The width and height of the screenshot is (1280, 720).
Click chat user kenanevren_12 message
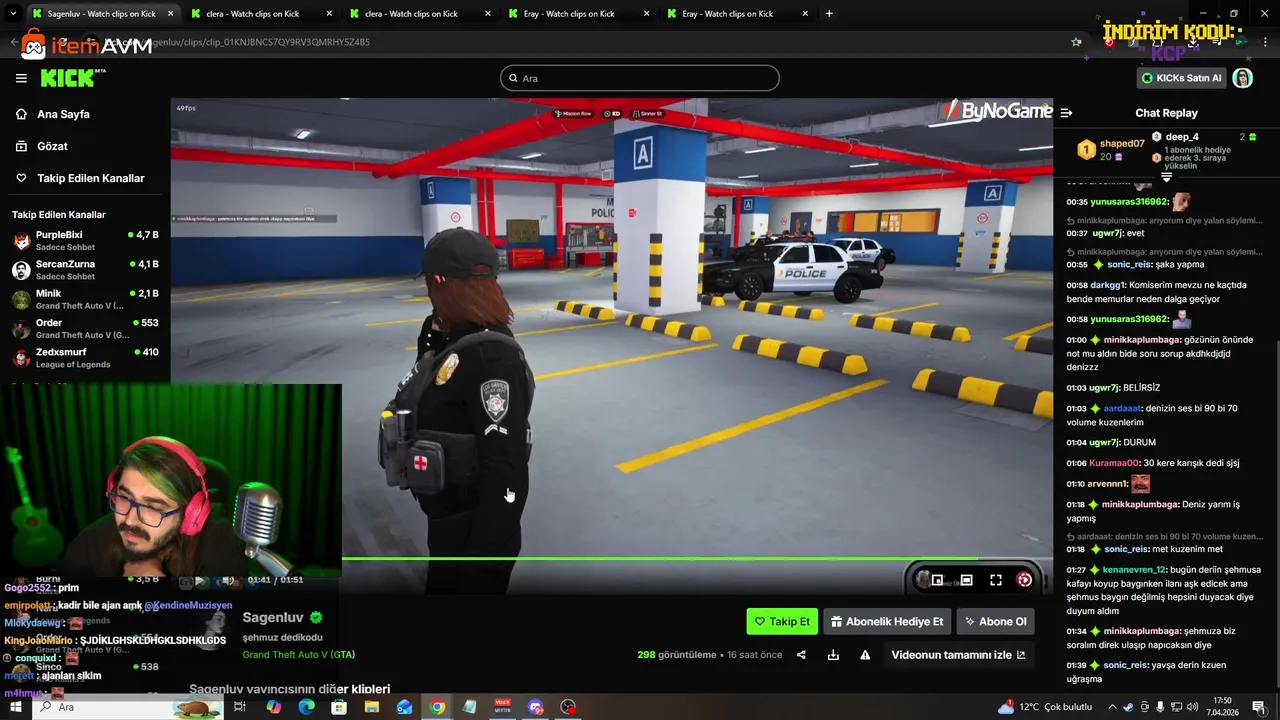pyautogui.click(x=1135, y=570)
